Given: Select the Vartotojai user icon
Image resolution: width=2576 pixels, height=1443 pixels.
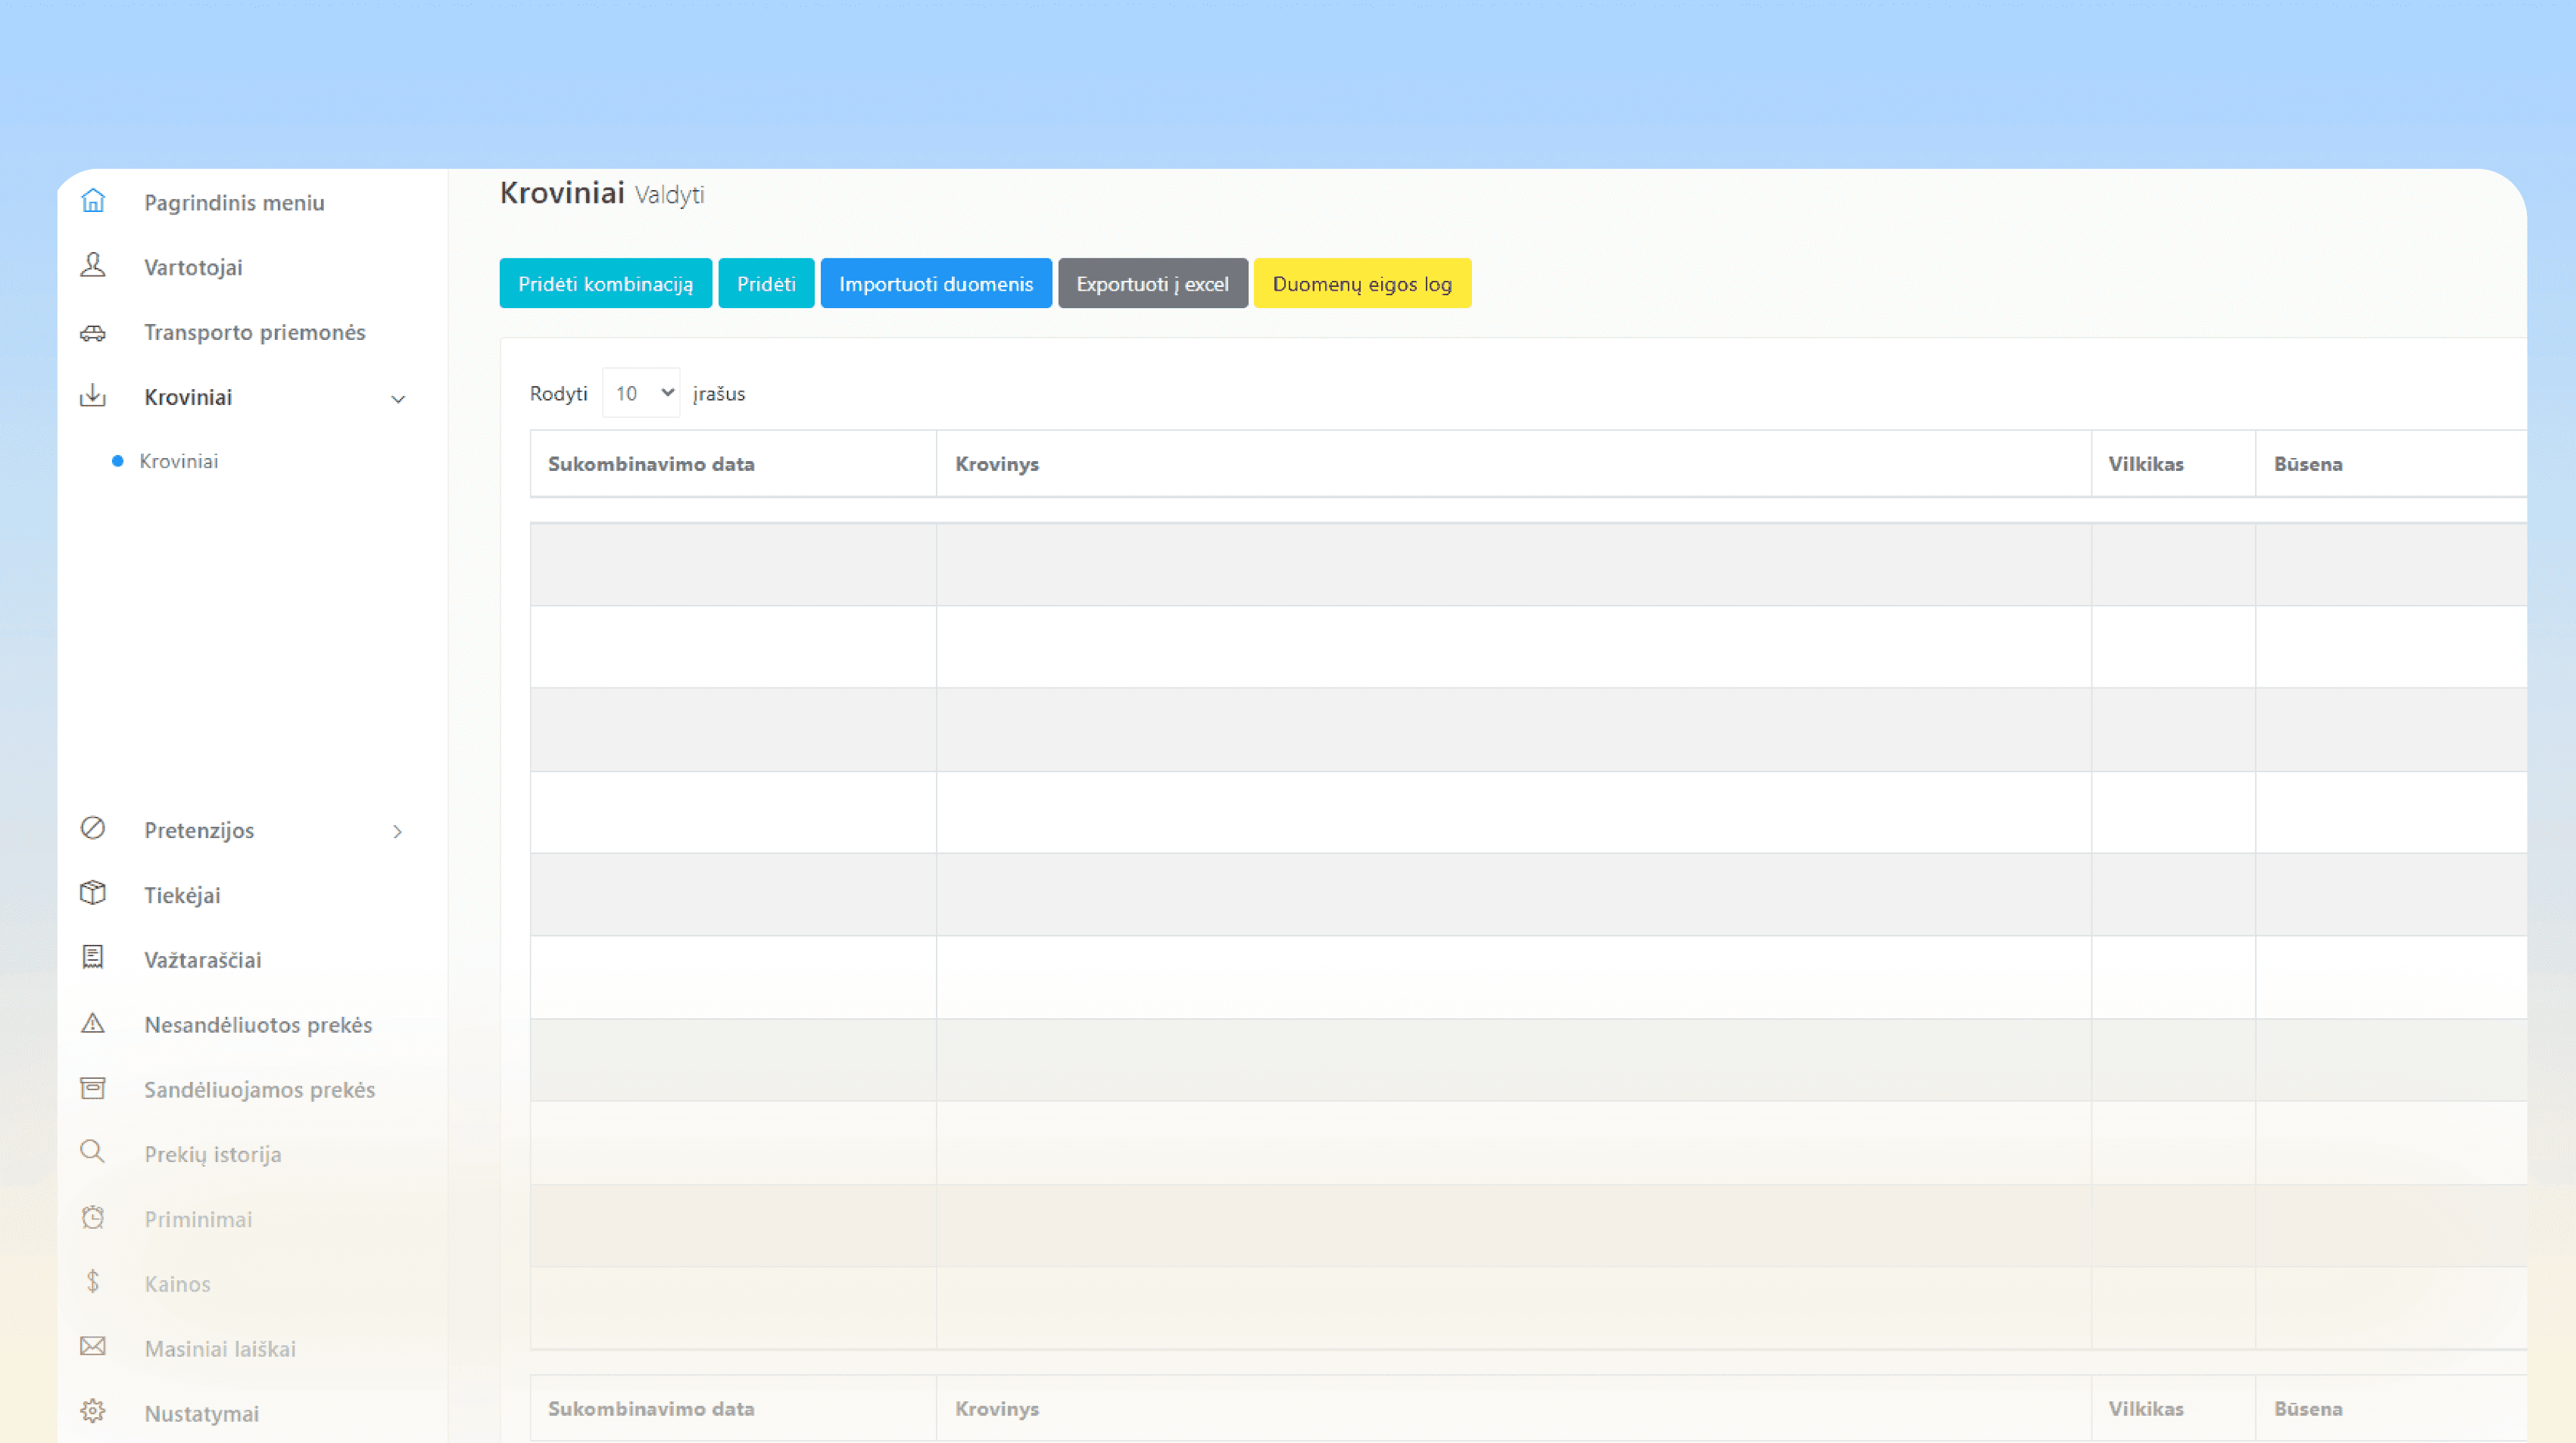Looking at the screenshot, I should tap(92, 266).
